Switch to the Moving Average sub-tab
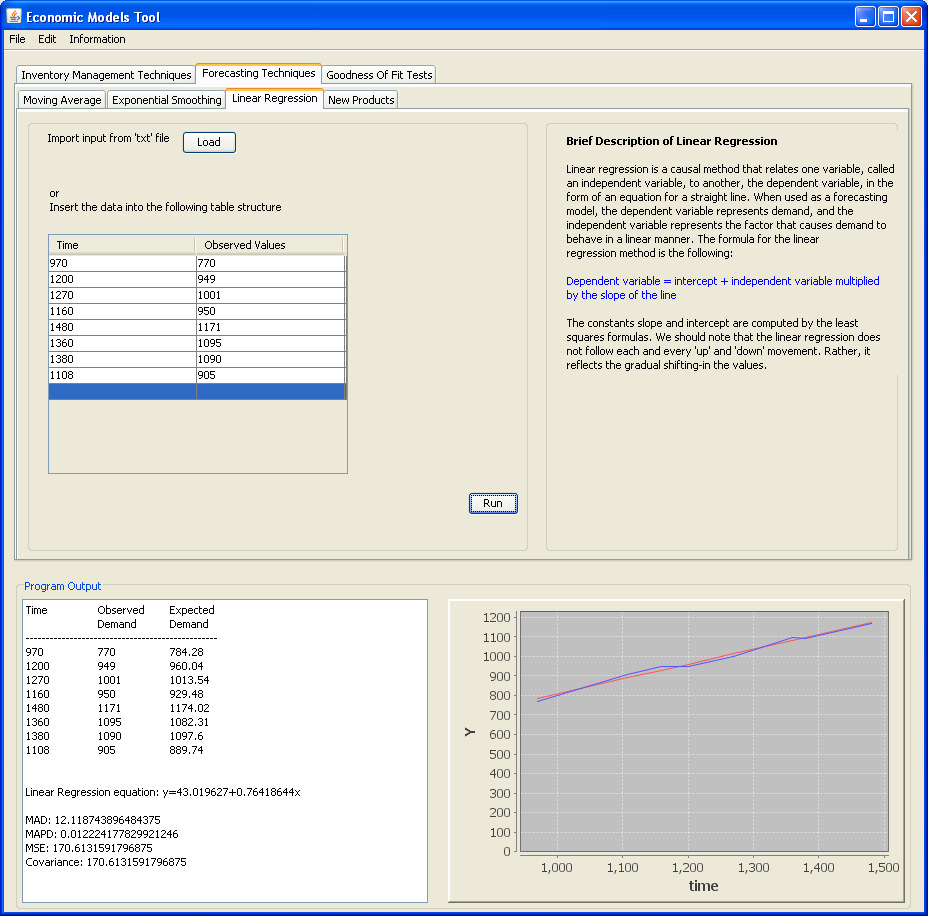Screen dimensions: 928x916 (62, 100)
